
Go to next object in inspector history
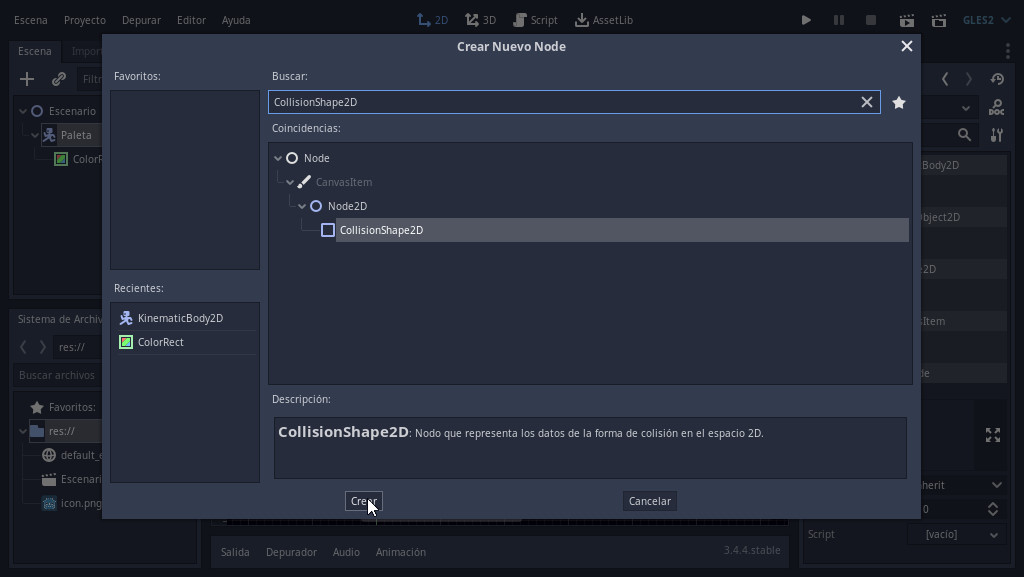[x=968, y=79]
